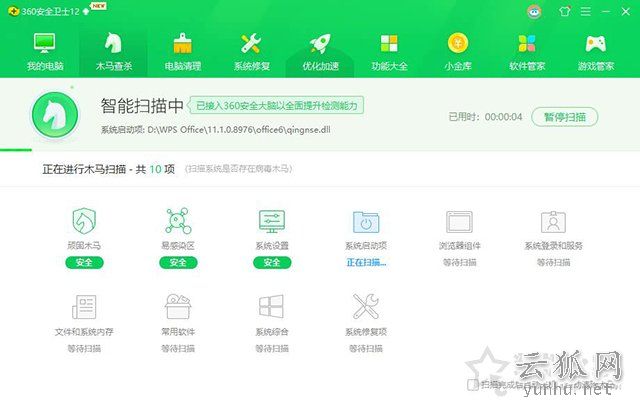Open the 软件管家 colorful squares icon
Viewport: 640px width, 403px height.
click(x=527, y=43)
